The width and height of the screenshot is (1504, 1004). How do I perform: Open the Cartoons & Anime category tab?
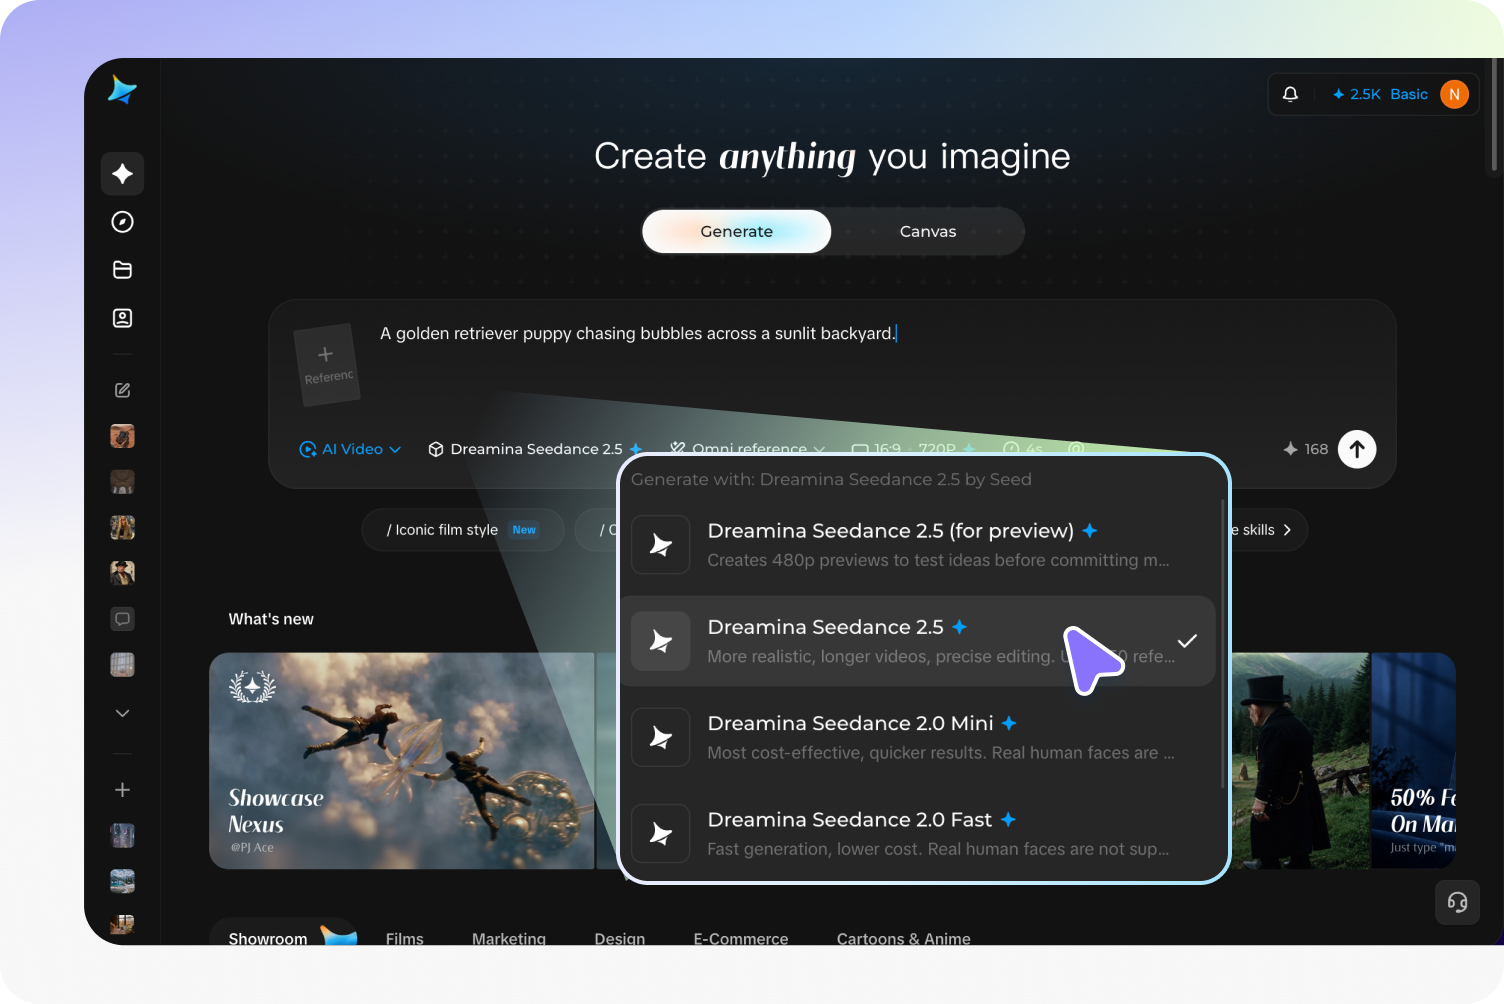(904, 938)
